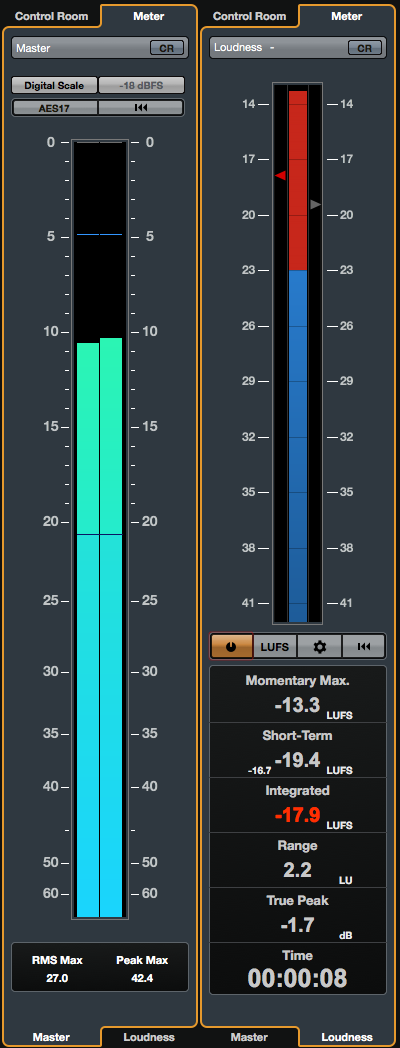Switch to Loudness tab at bottom of left panel
Viewport: 400px width, 1048px height.
(149, 1037)
